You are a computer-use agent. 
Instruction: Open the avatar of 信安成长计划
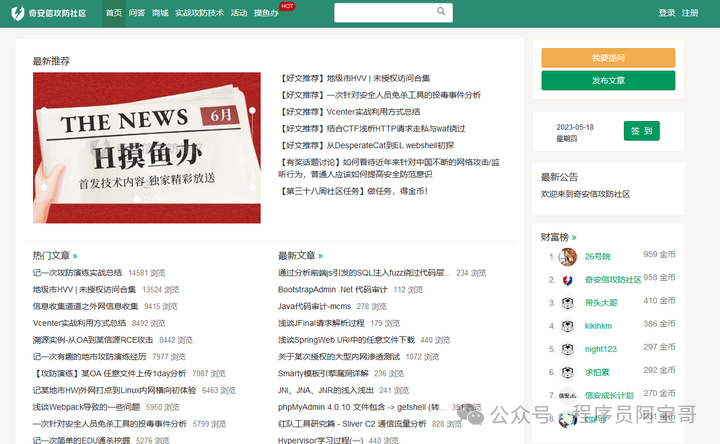pos(568,395)
